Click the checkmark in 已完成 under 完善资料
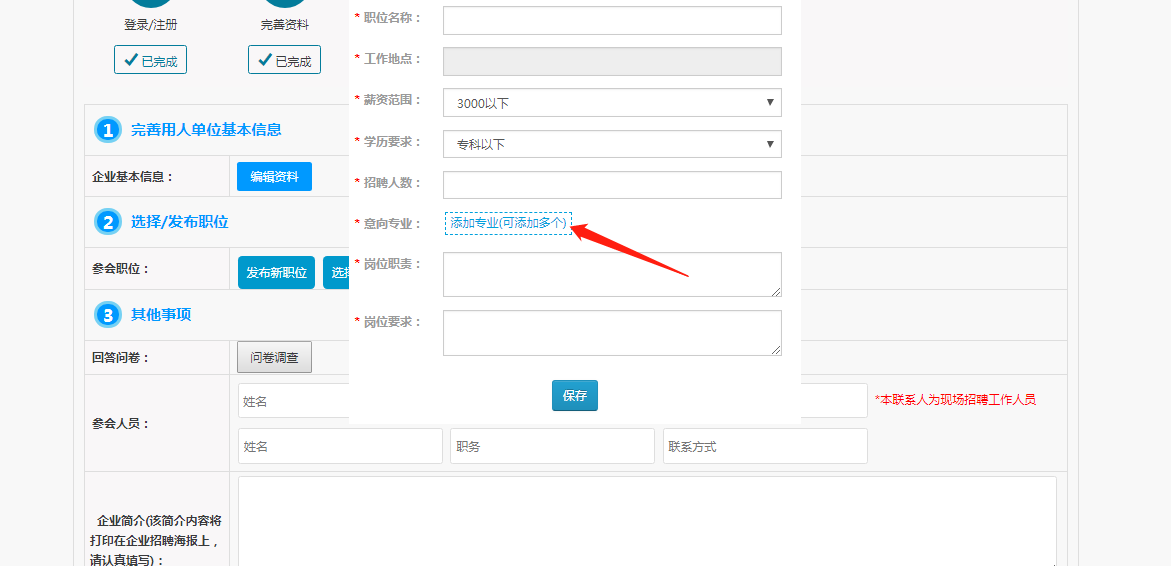The width and height of the screenshot is (1171, 566). 265,60
